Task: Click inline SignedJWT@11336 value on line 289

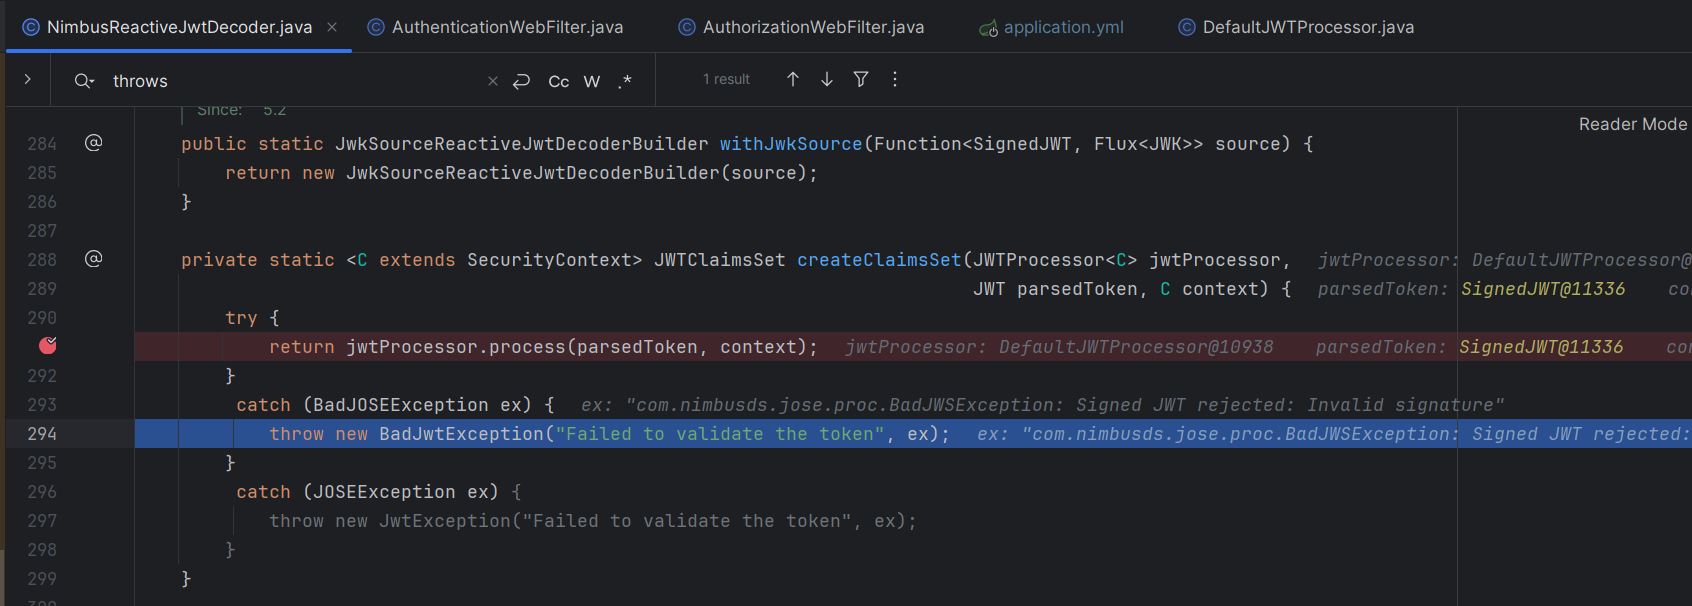Action: pyautogui.click(x=1543, y=289)
